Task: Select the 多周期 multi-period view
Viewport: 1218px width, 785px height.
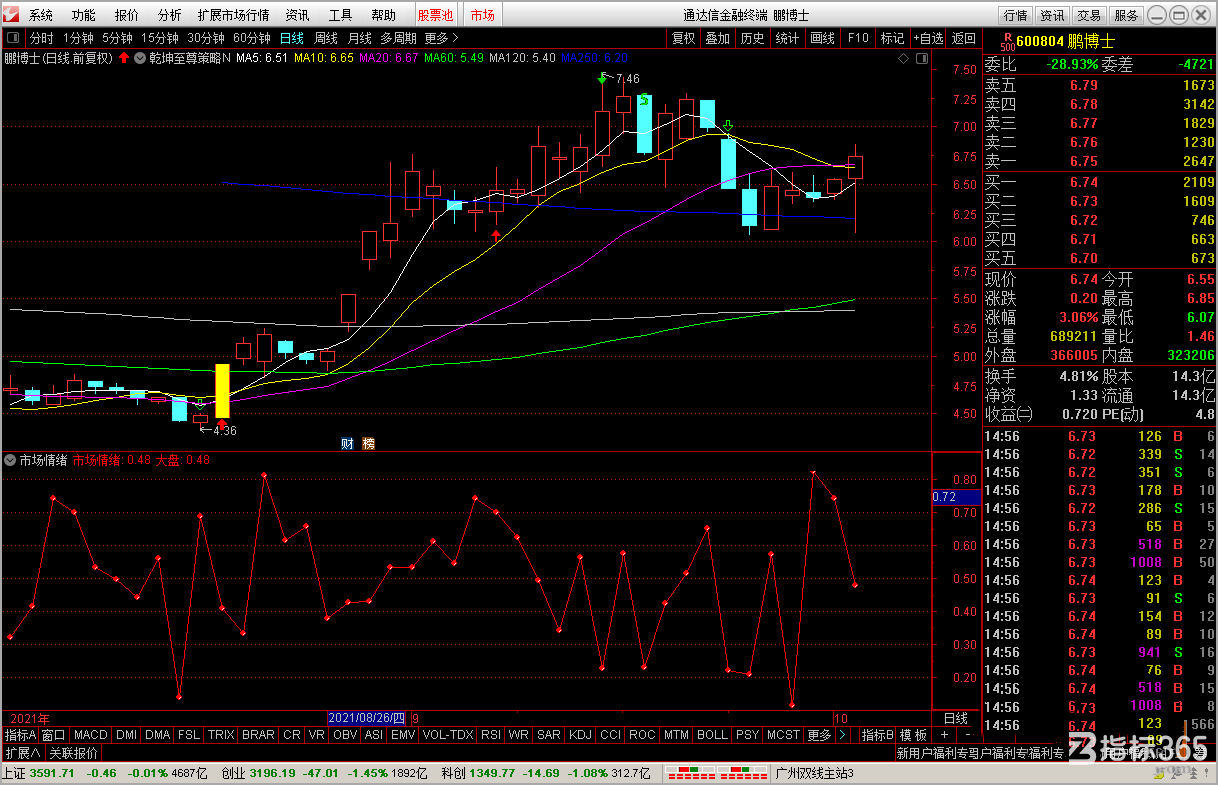Action: tap(398, 38)
